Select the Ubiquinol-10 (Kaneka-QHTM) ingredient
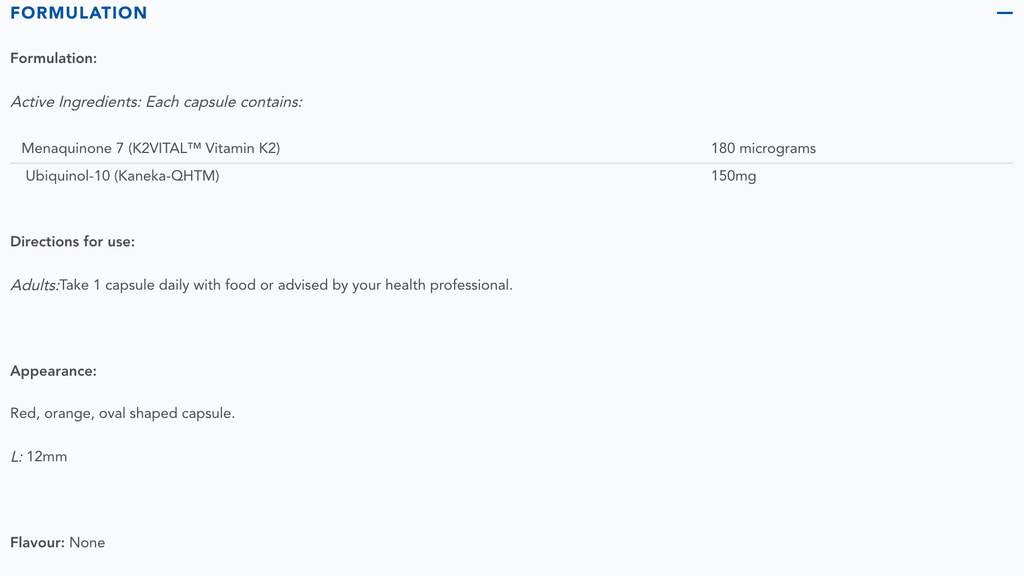1024x576 pixels. [x=122, y=176]
